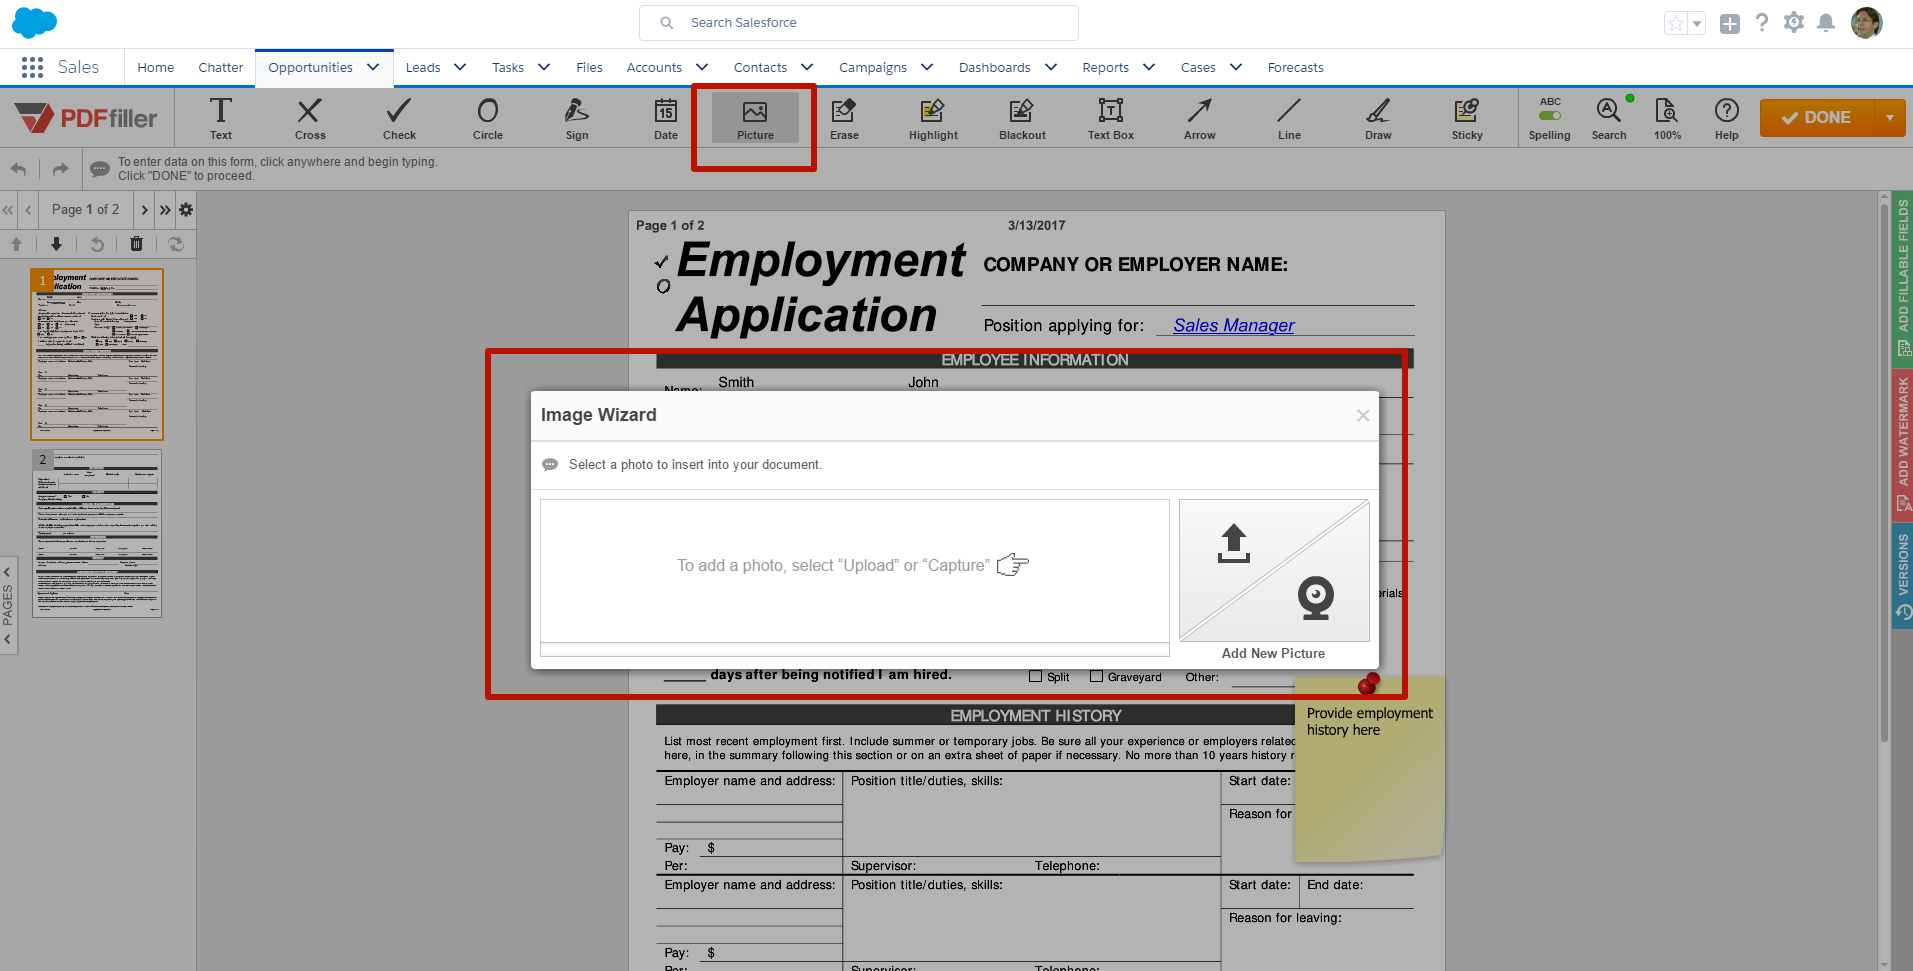Expand the Opportunities tab dropdown
The image size is (1913, 971).
point(373,67)
